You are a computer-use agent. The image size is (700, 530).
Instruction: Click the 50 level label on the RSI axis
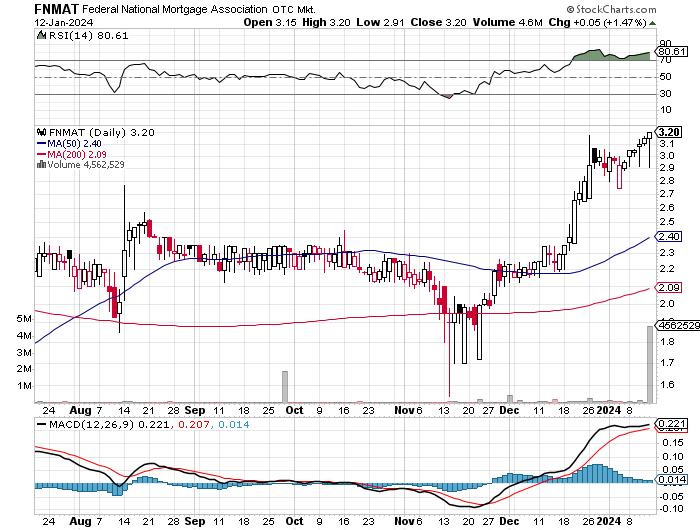click(666, 77)
